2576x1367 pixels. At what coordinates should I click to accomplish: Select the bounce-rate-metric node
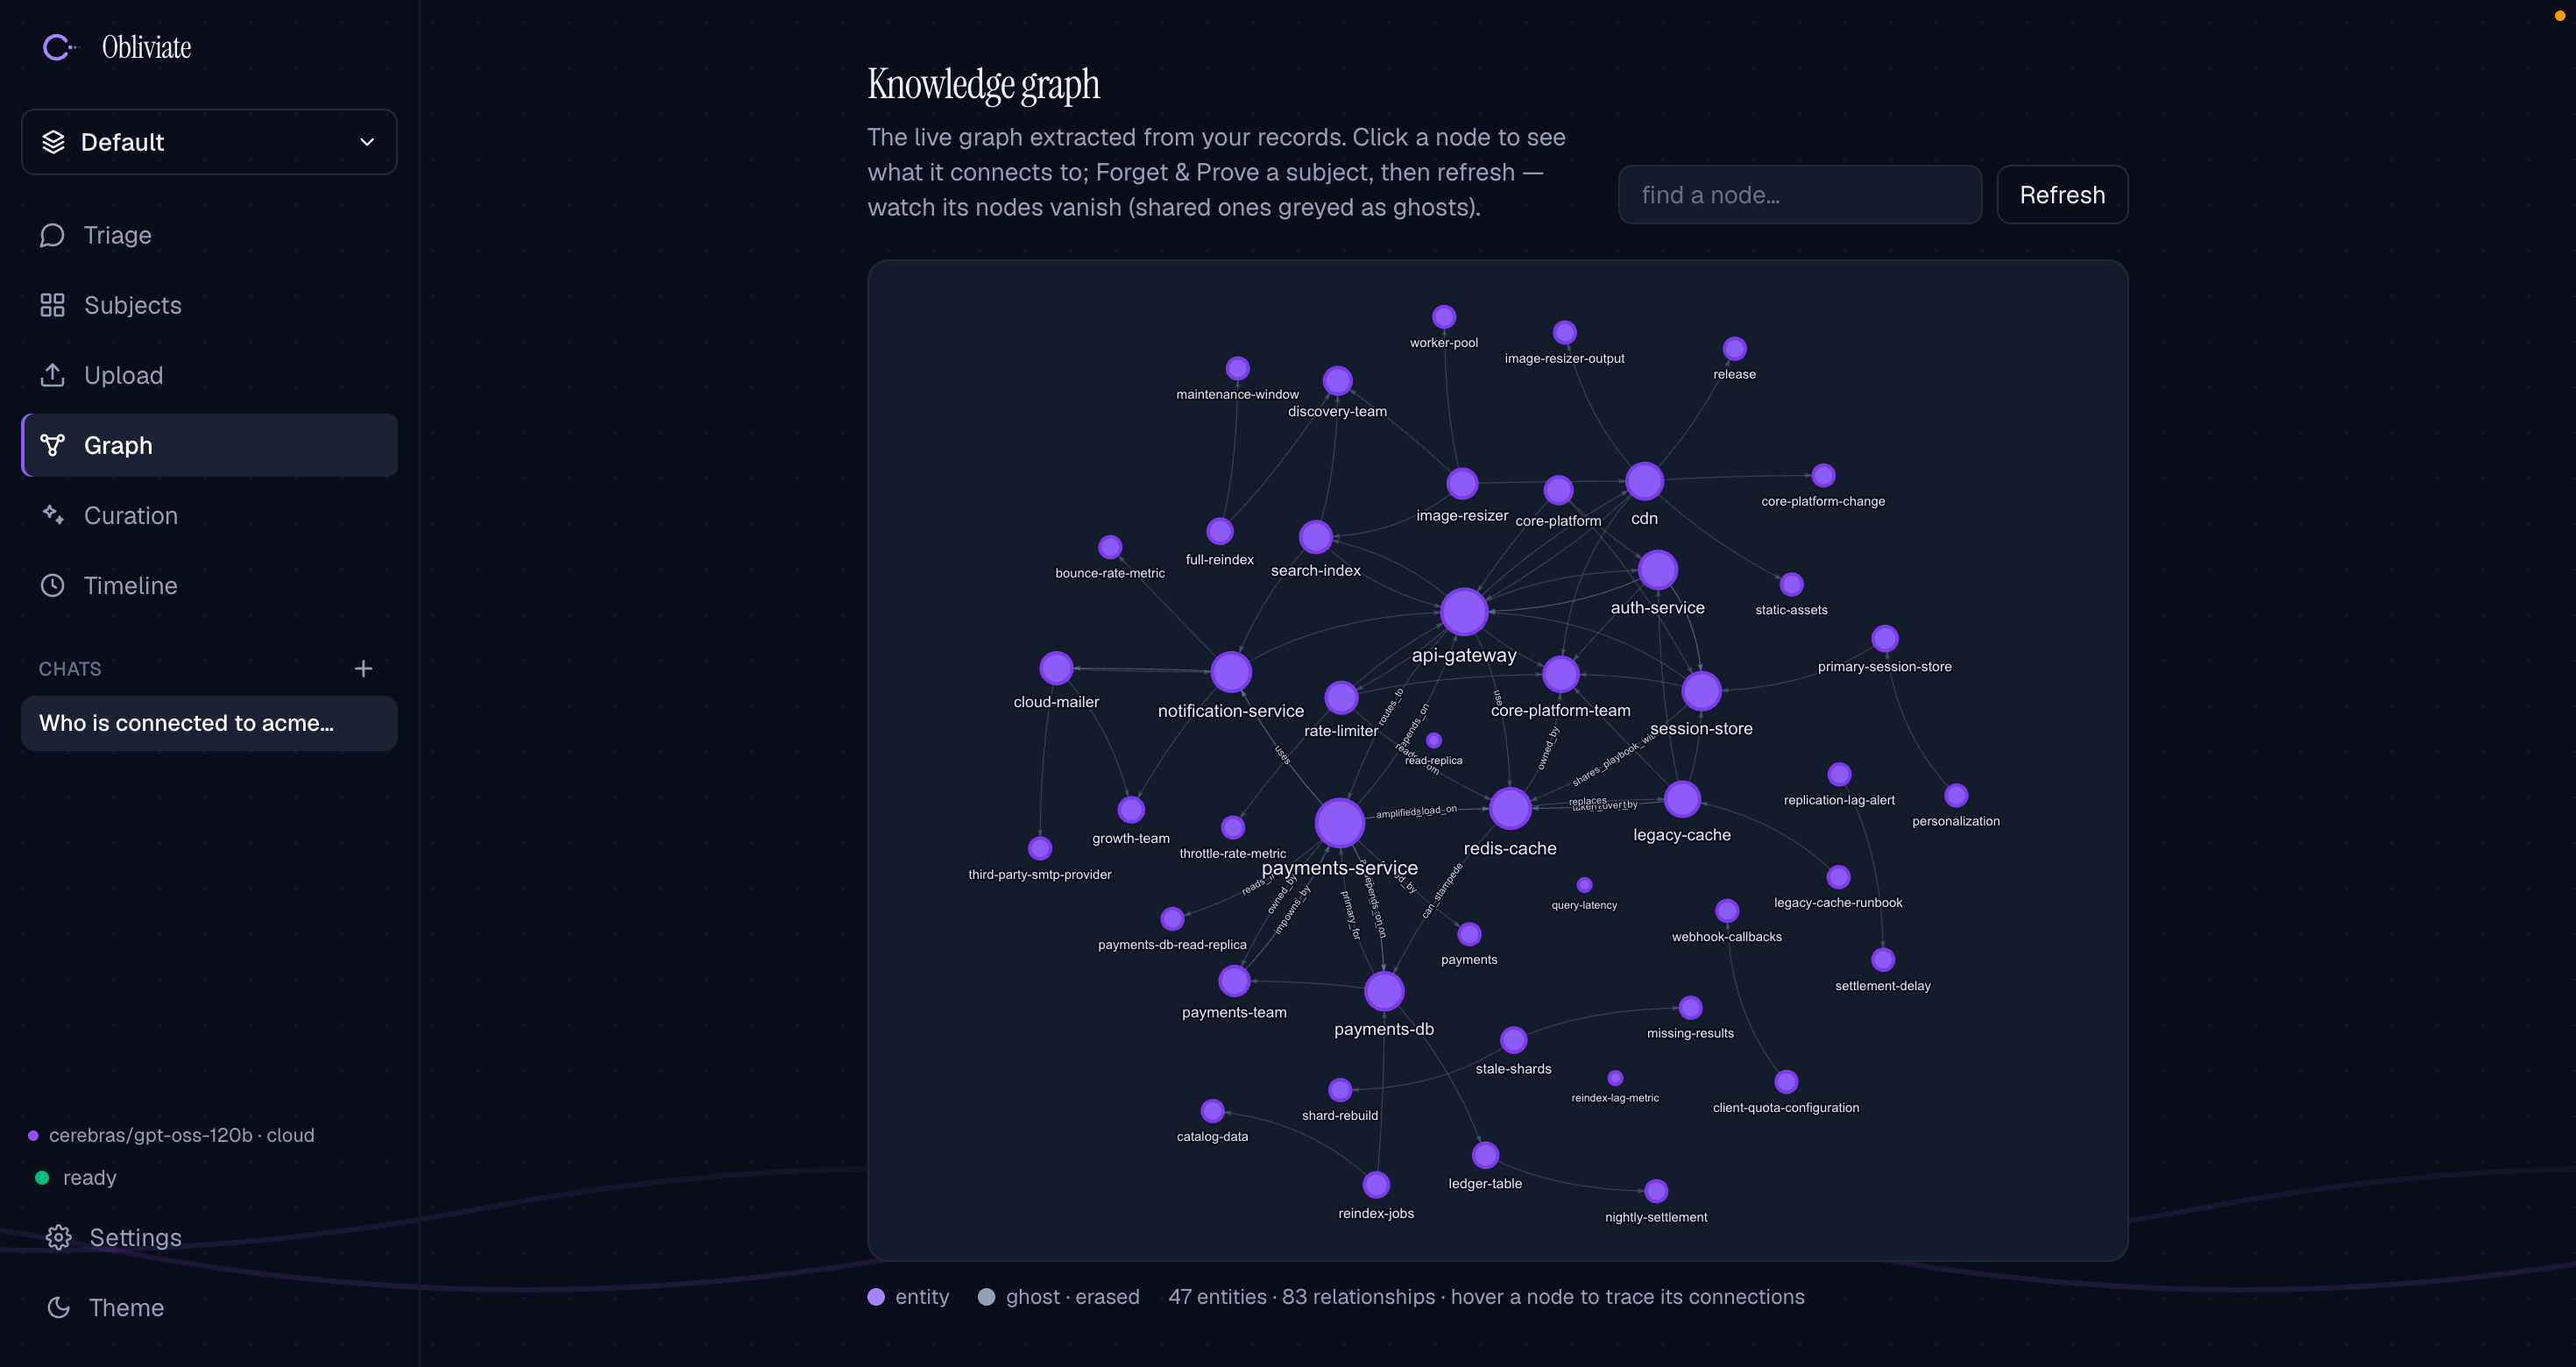[1110, 547]
